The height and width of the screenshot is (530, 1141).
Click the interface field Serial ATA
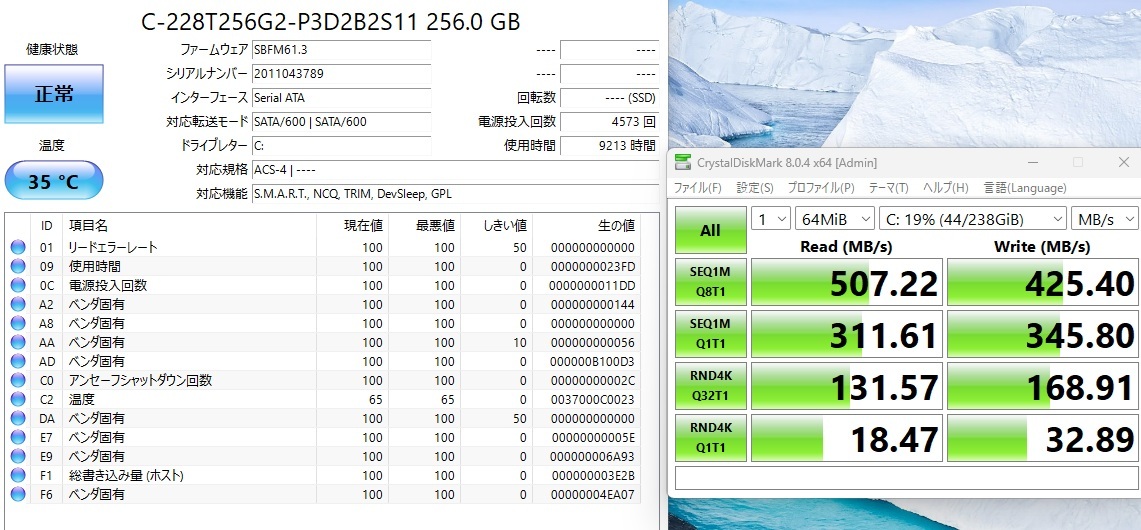341,98
